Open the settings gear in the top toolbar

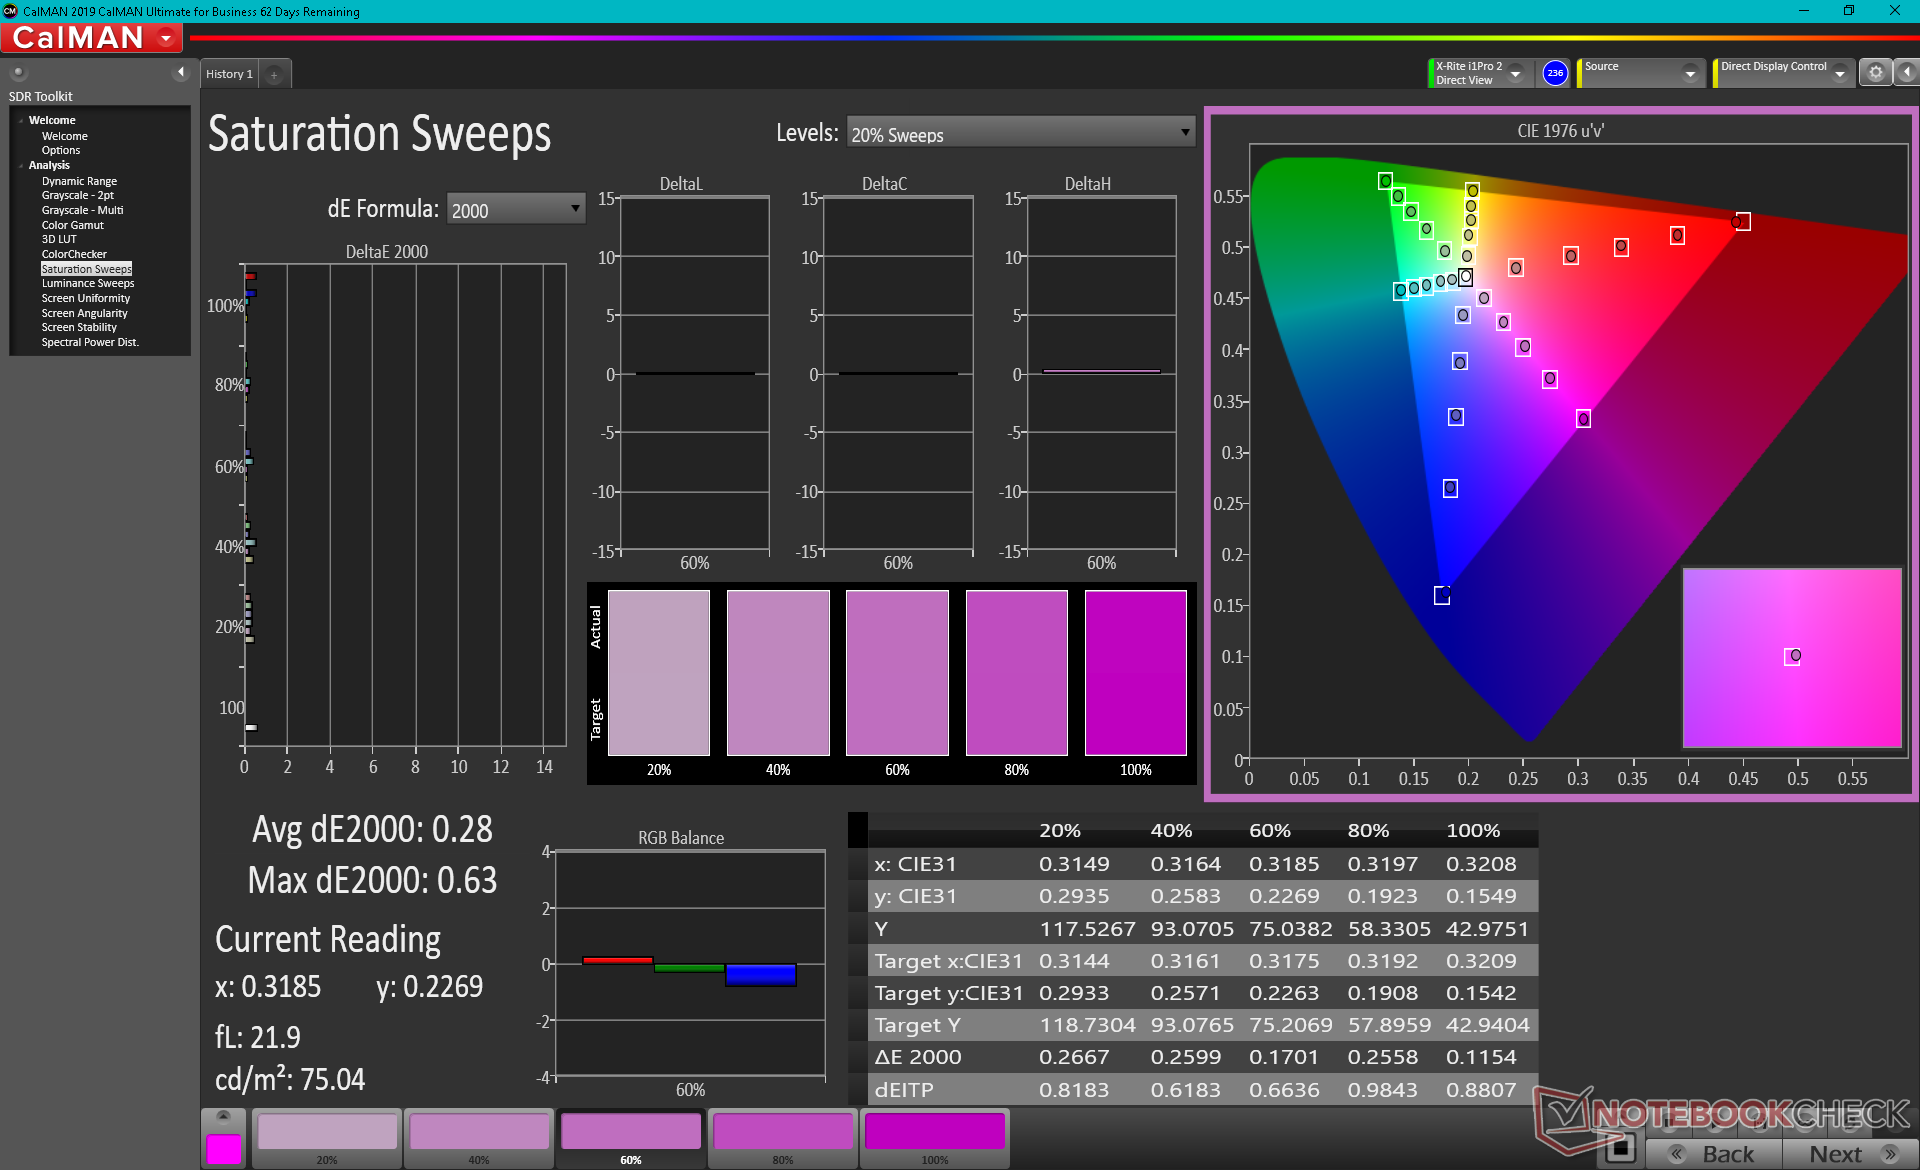pos(1875,73)
